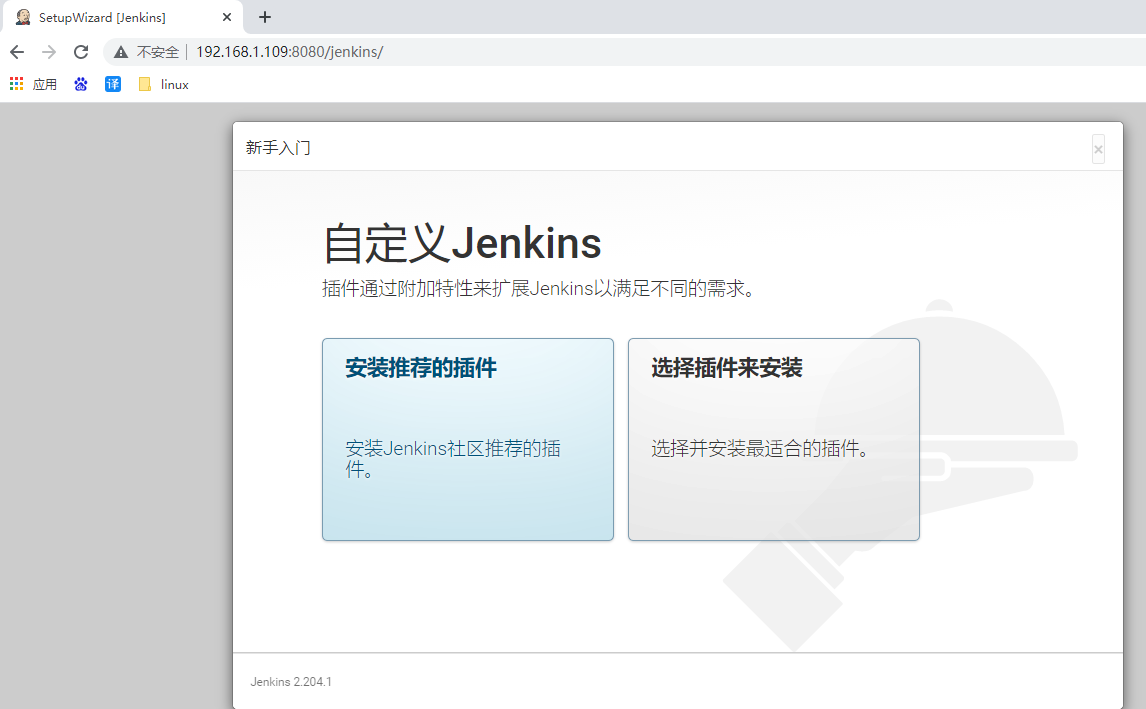
Task: Open the Baidu paw bookmark
Action: [80, 84]
